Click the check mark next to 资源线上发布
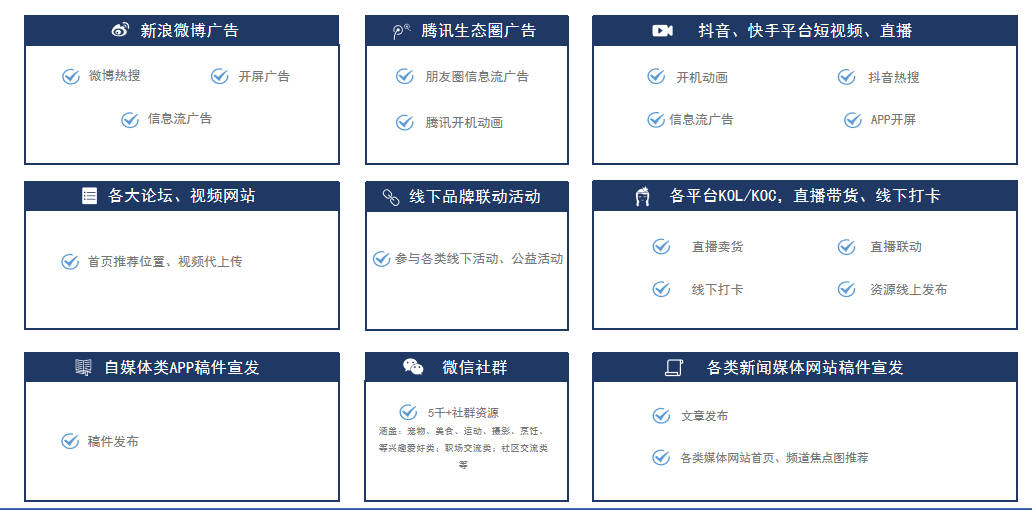Viewport: 1034px width, 510px height. [846, 289]
